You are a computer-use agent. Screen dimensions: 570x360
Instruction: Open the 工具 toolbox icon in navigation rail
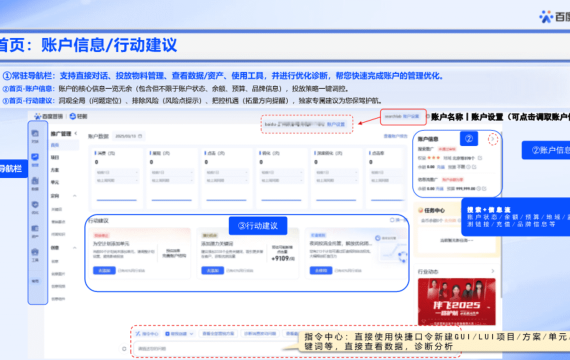point(35,252)
